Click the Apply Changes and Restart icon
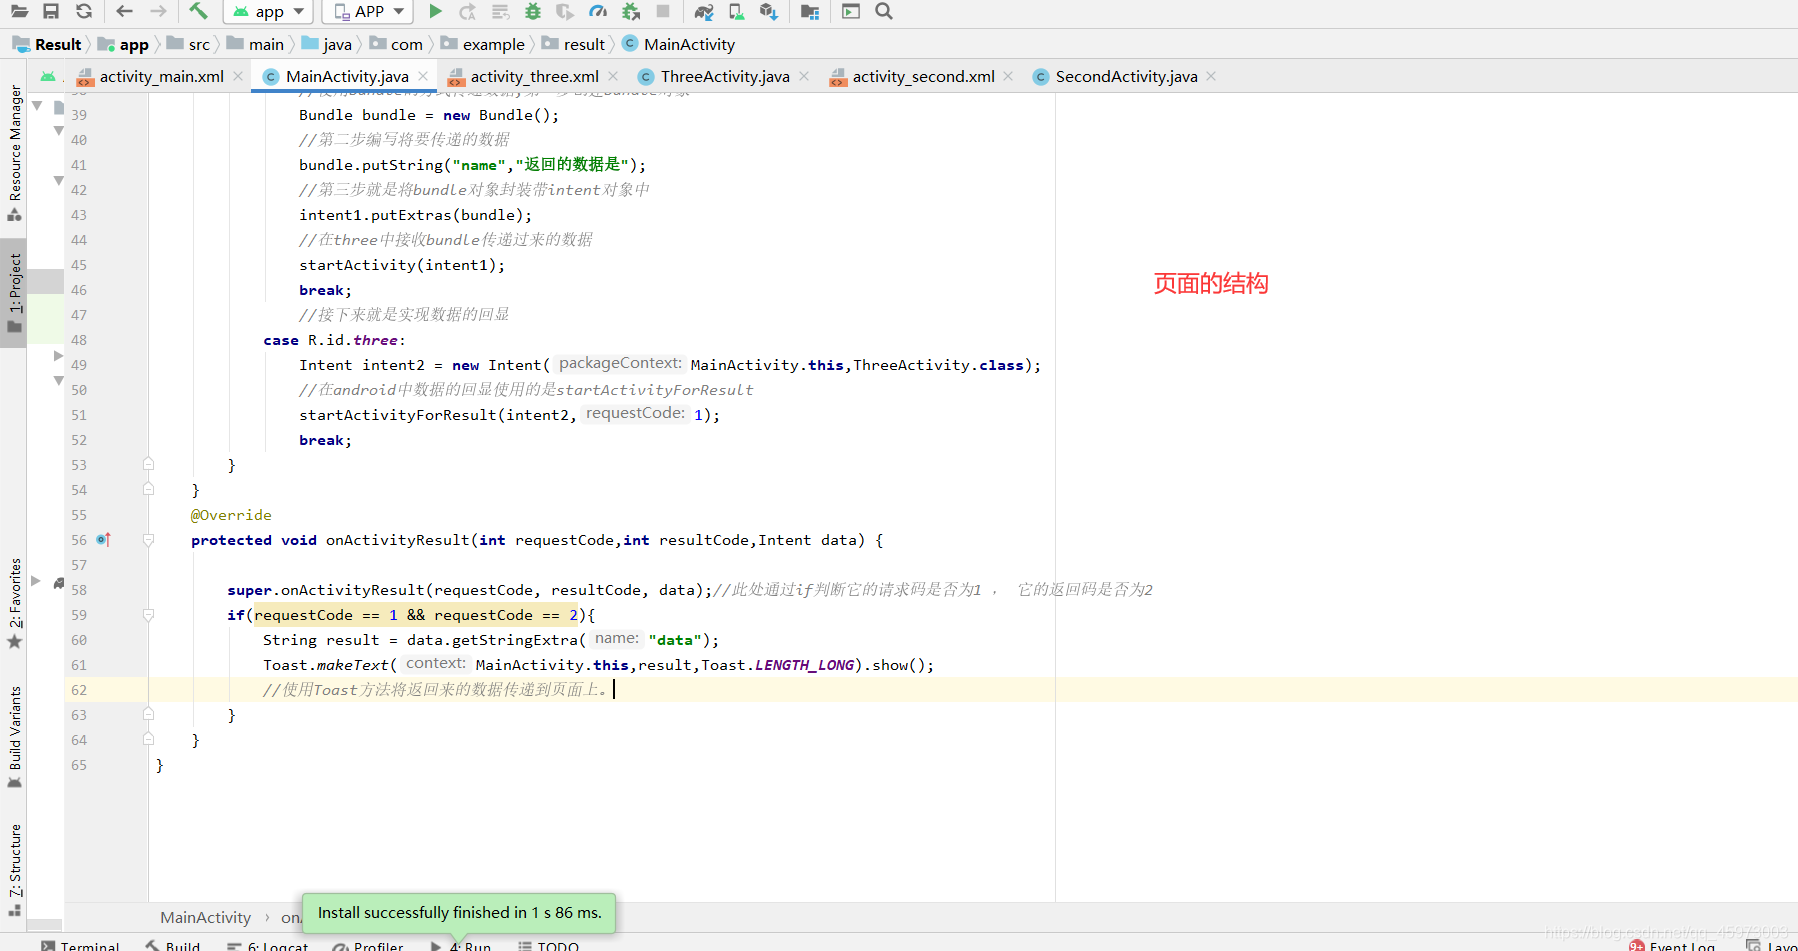Image resolution: width=1798 pixels, height=951 pixels. (x=467, y=11)
